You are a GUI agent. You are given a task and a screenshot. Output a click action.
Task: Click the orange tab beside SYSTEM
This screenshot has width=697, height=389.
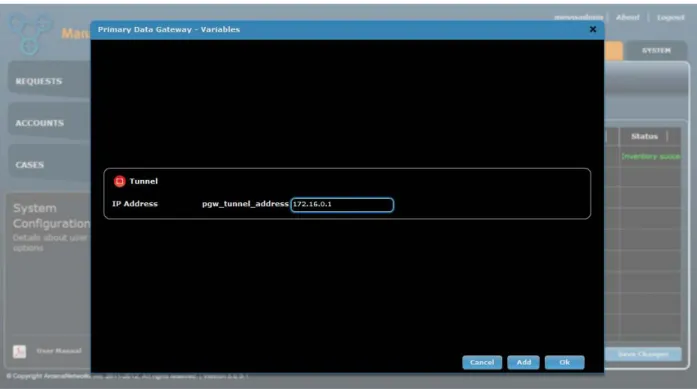(x=614, y=51)
